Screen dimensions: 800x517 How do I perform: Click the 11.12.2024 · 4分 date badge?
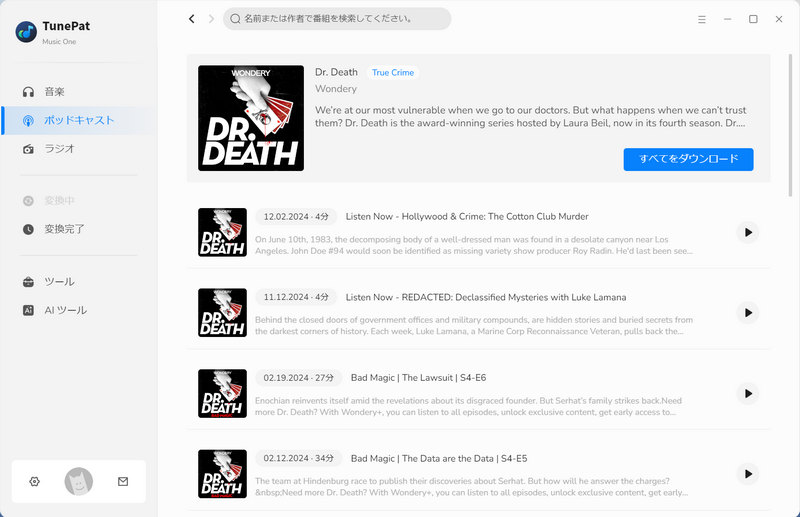pyautogui.click(x=296, y=297)
